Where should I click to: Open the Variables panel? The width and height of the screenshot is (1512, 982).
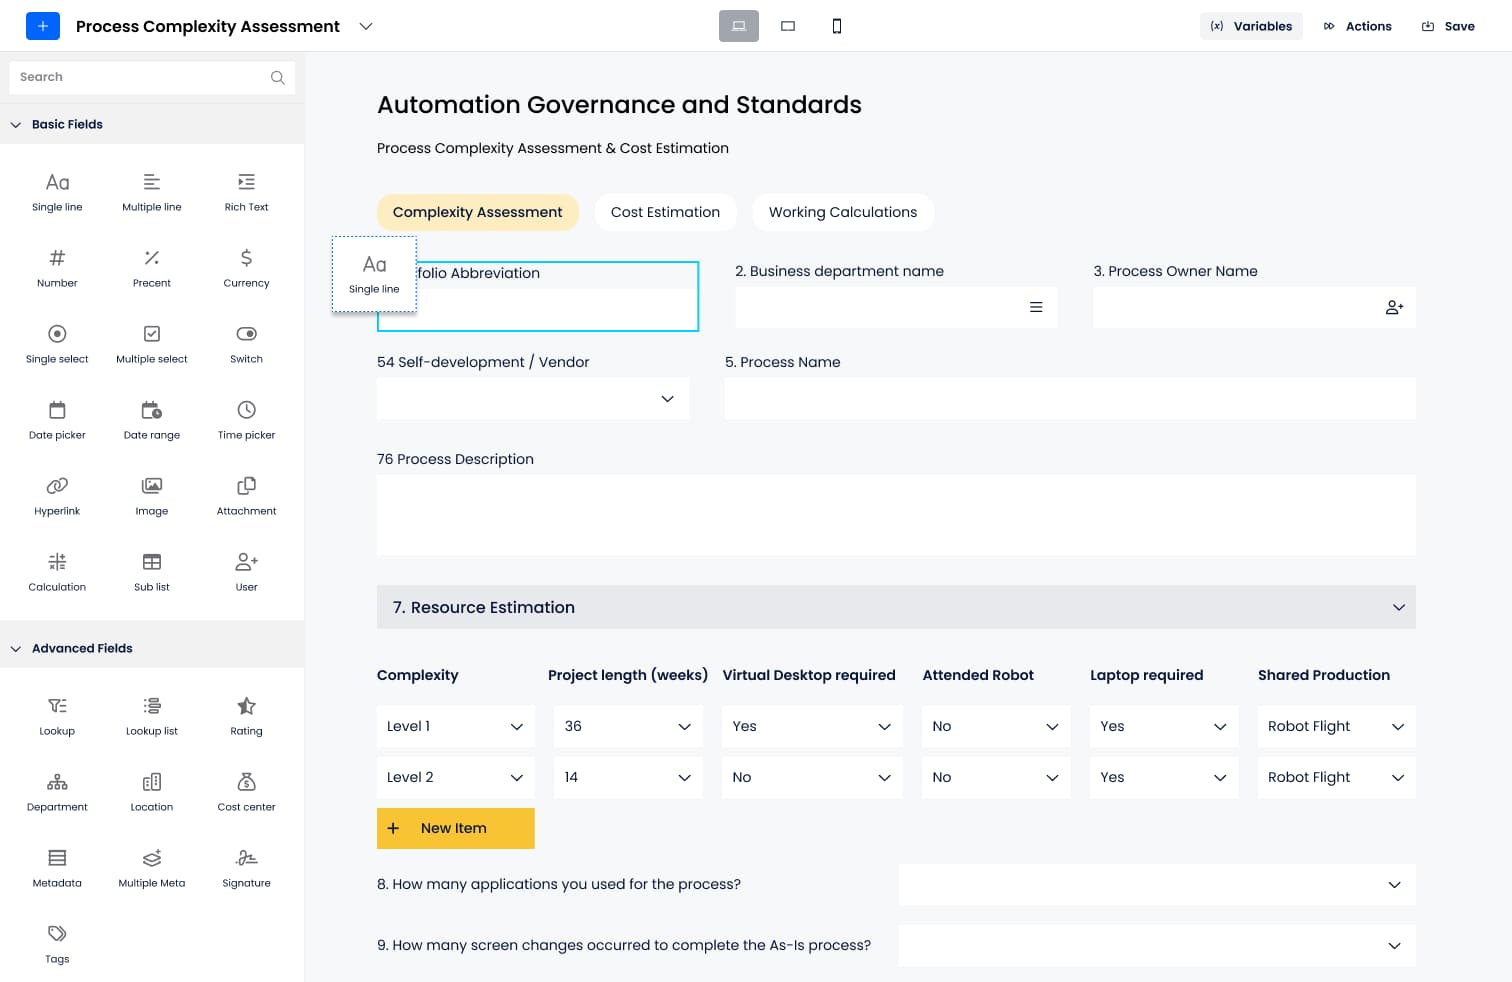point(1251,26)
